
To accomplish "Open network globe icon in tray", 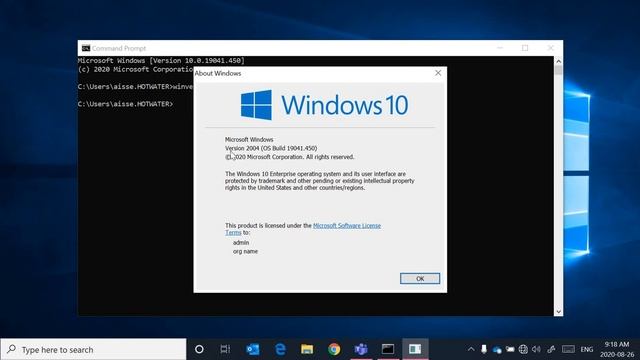I will (523, 349).
